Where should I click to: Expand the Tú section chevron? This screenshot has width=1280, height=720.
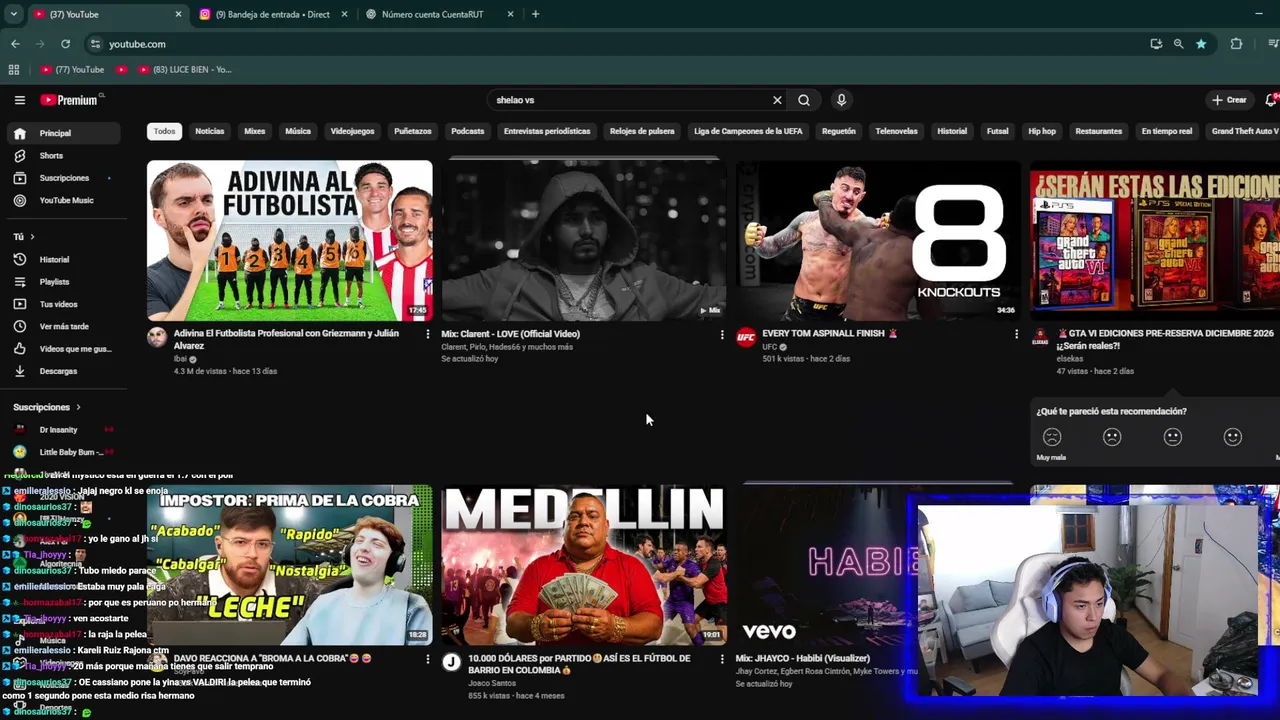click(32, 237)
